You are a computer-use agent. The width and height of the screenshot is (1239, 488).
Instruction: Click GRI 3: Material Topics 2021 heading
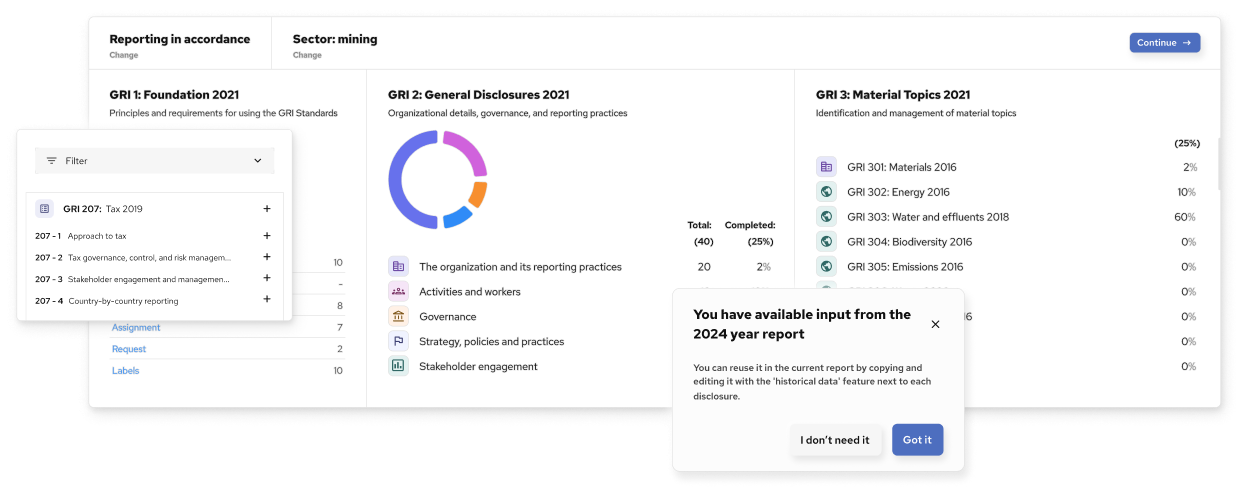tap(893, 95)
